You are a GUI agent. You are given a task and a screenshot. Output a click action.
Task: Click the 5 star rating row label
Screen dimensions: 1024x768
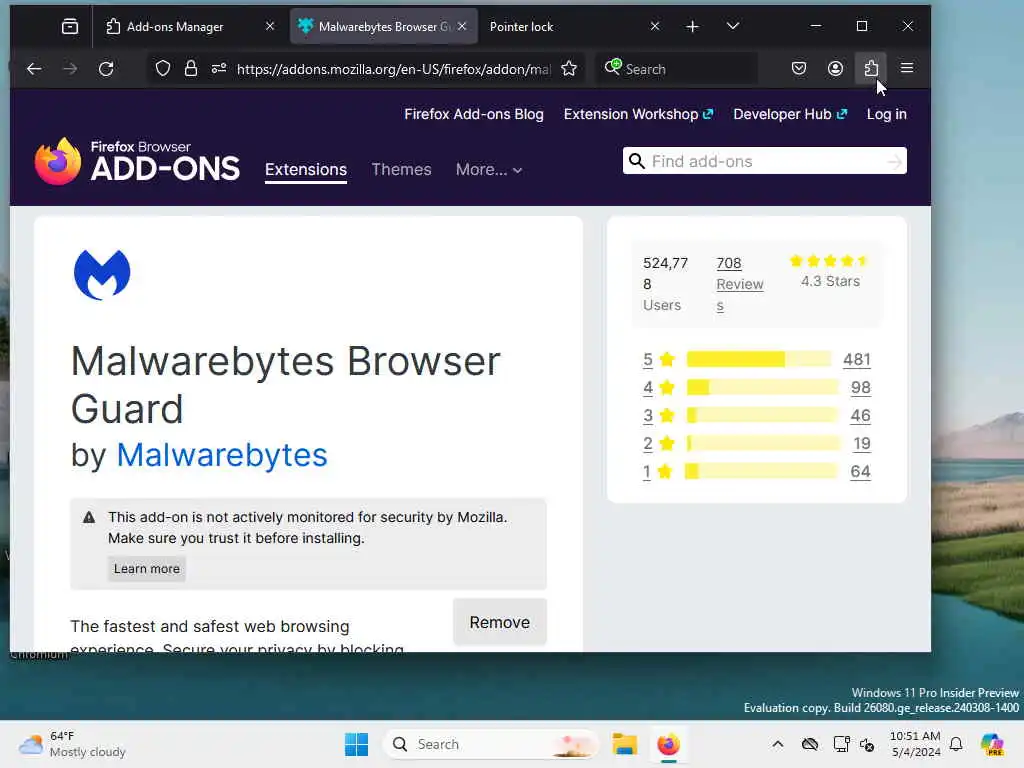coord(647,359)
